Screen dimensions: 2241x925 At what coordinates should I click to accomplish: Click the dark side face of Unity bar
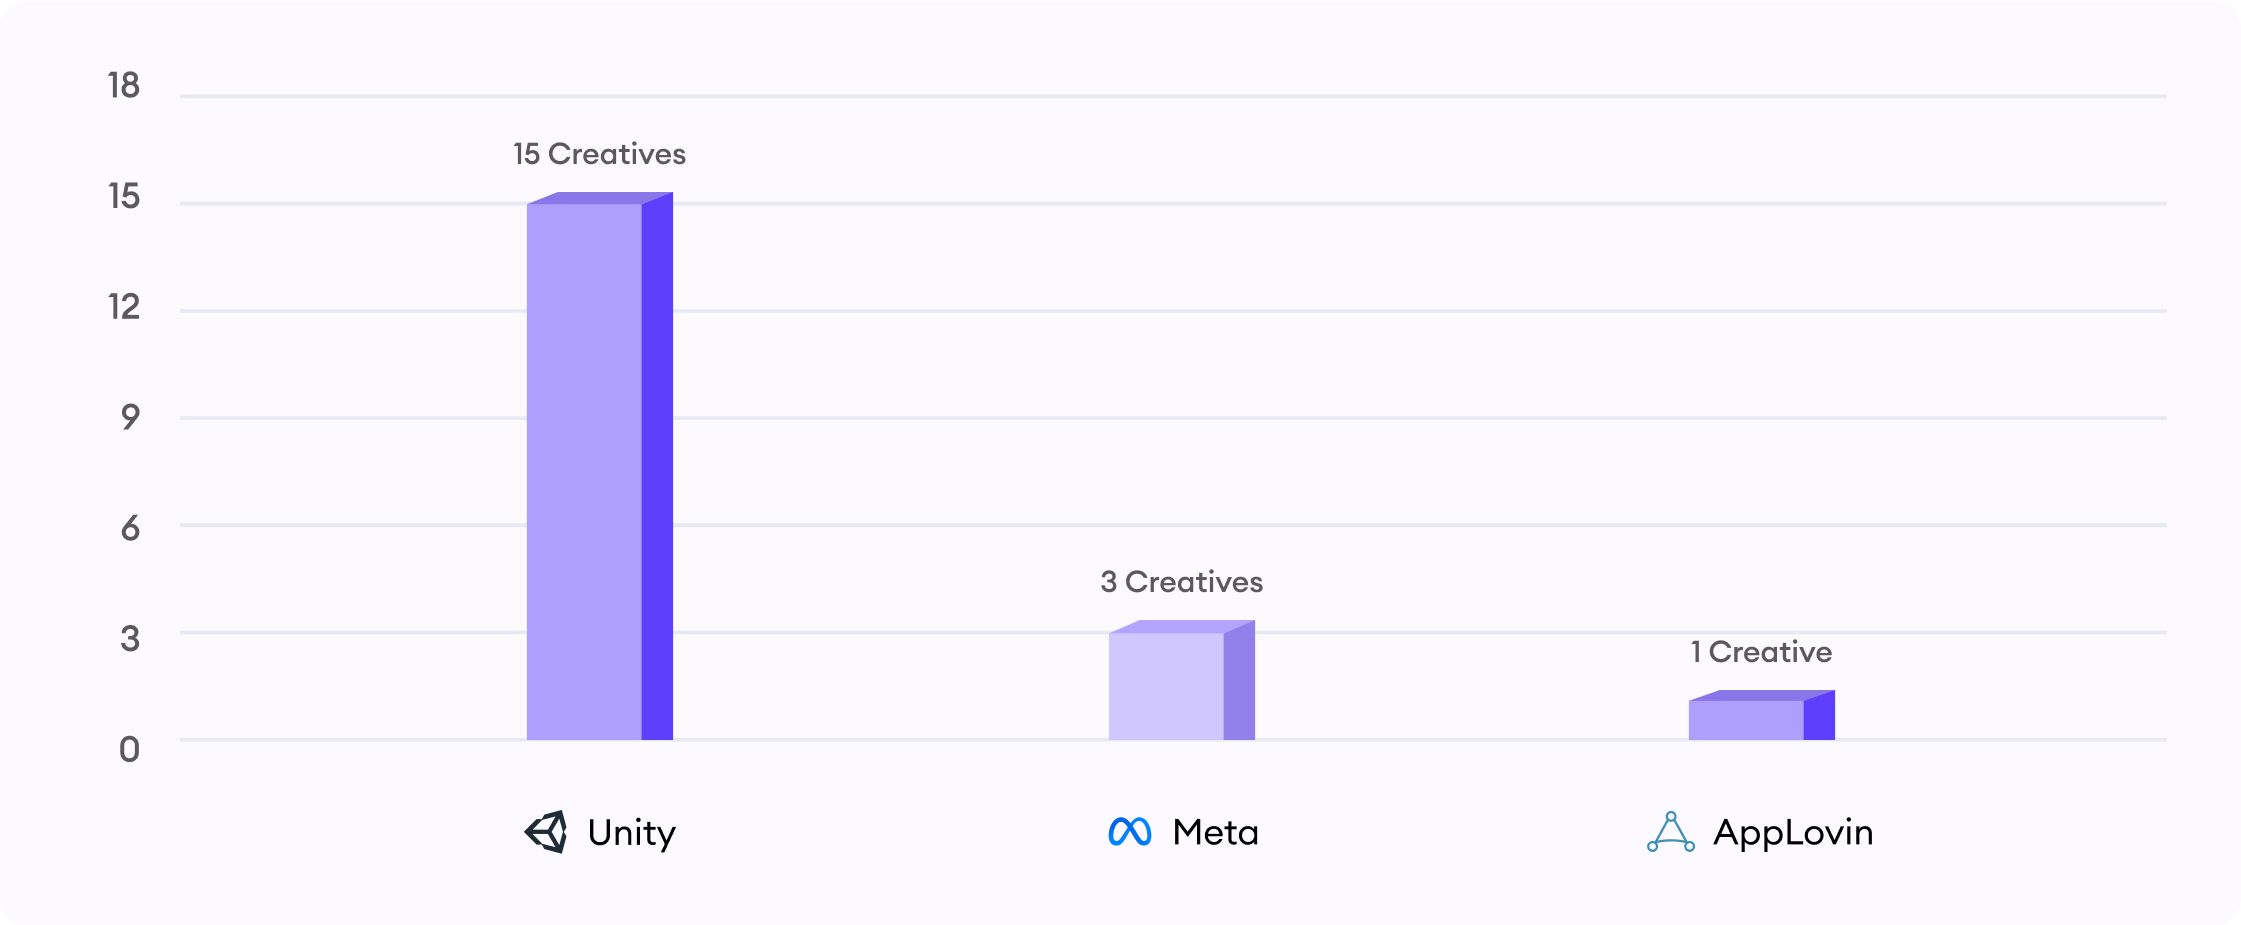coord(657,466)
